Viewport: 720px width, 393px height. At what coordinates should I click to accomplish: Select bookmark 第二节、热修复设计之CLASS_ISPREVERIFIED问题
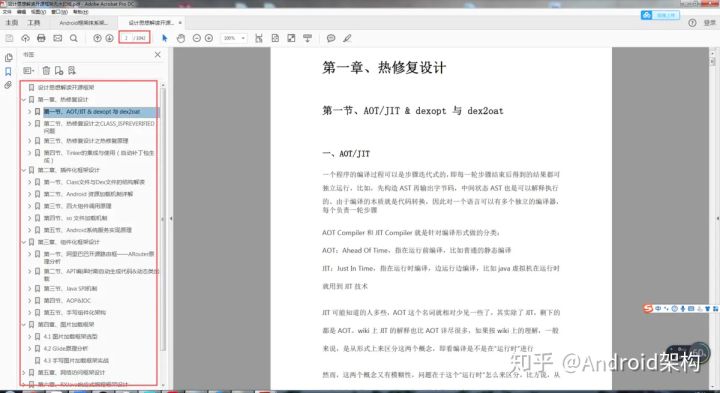tap(99, 127)
